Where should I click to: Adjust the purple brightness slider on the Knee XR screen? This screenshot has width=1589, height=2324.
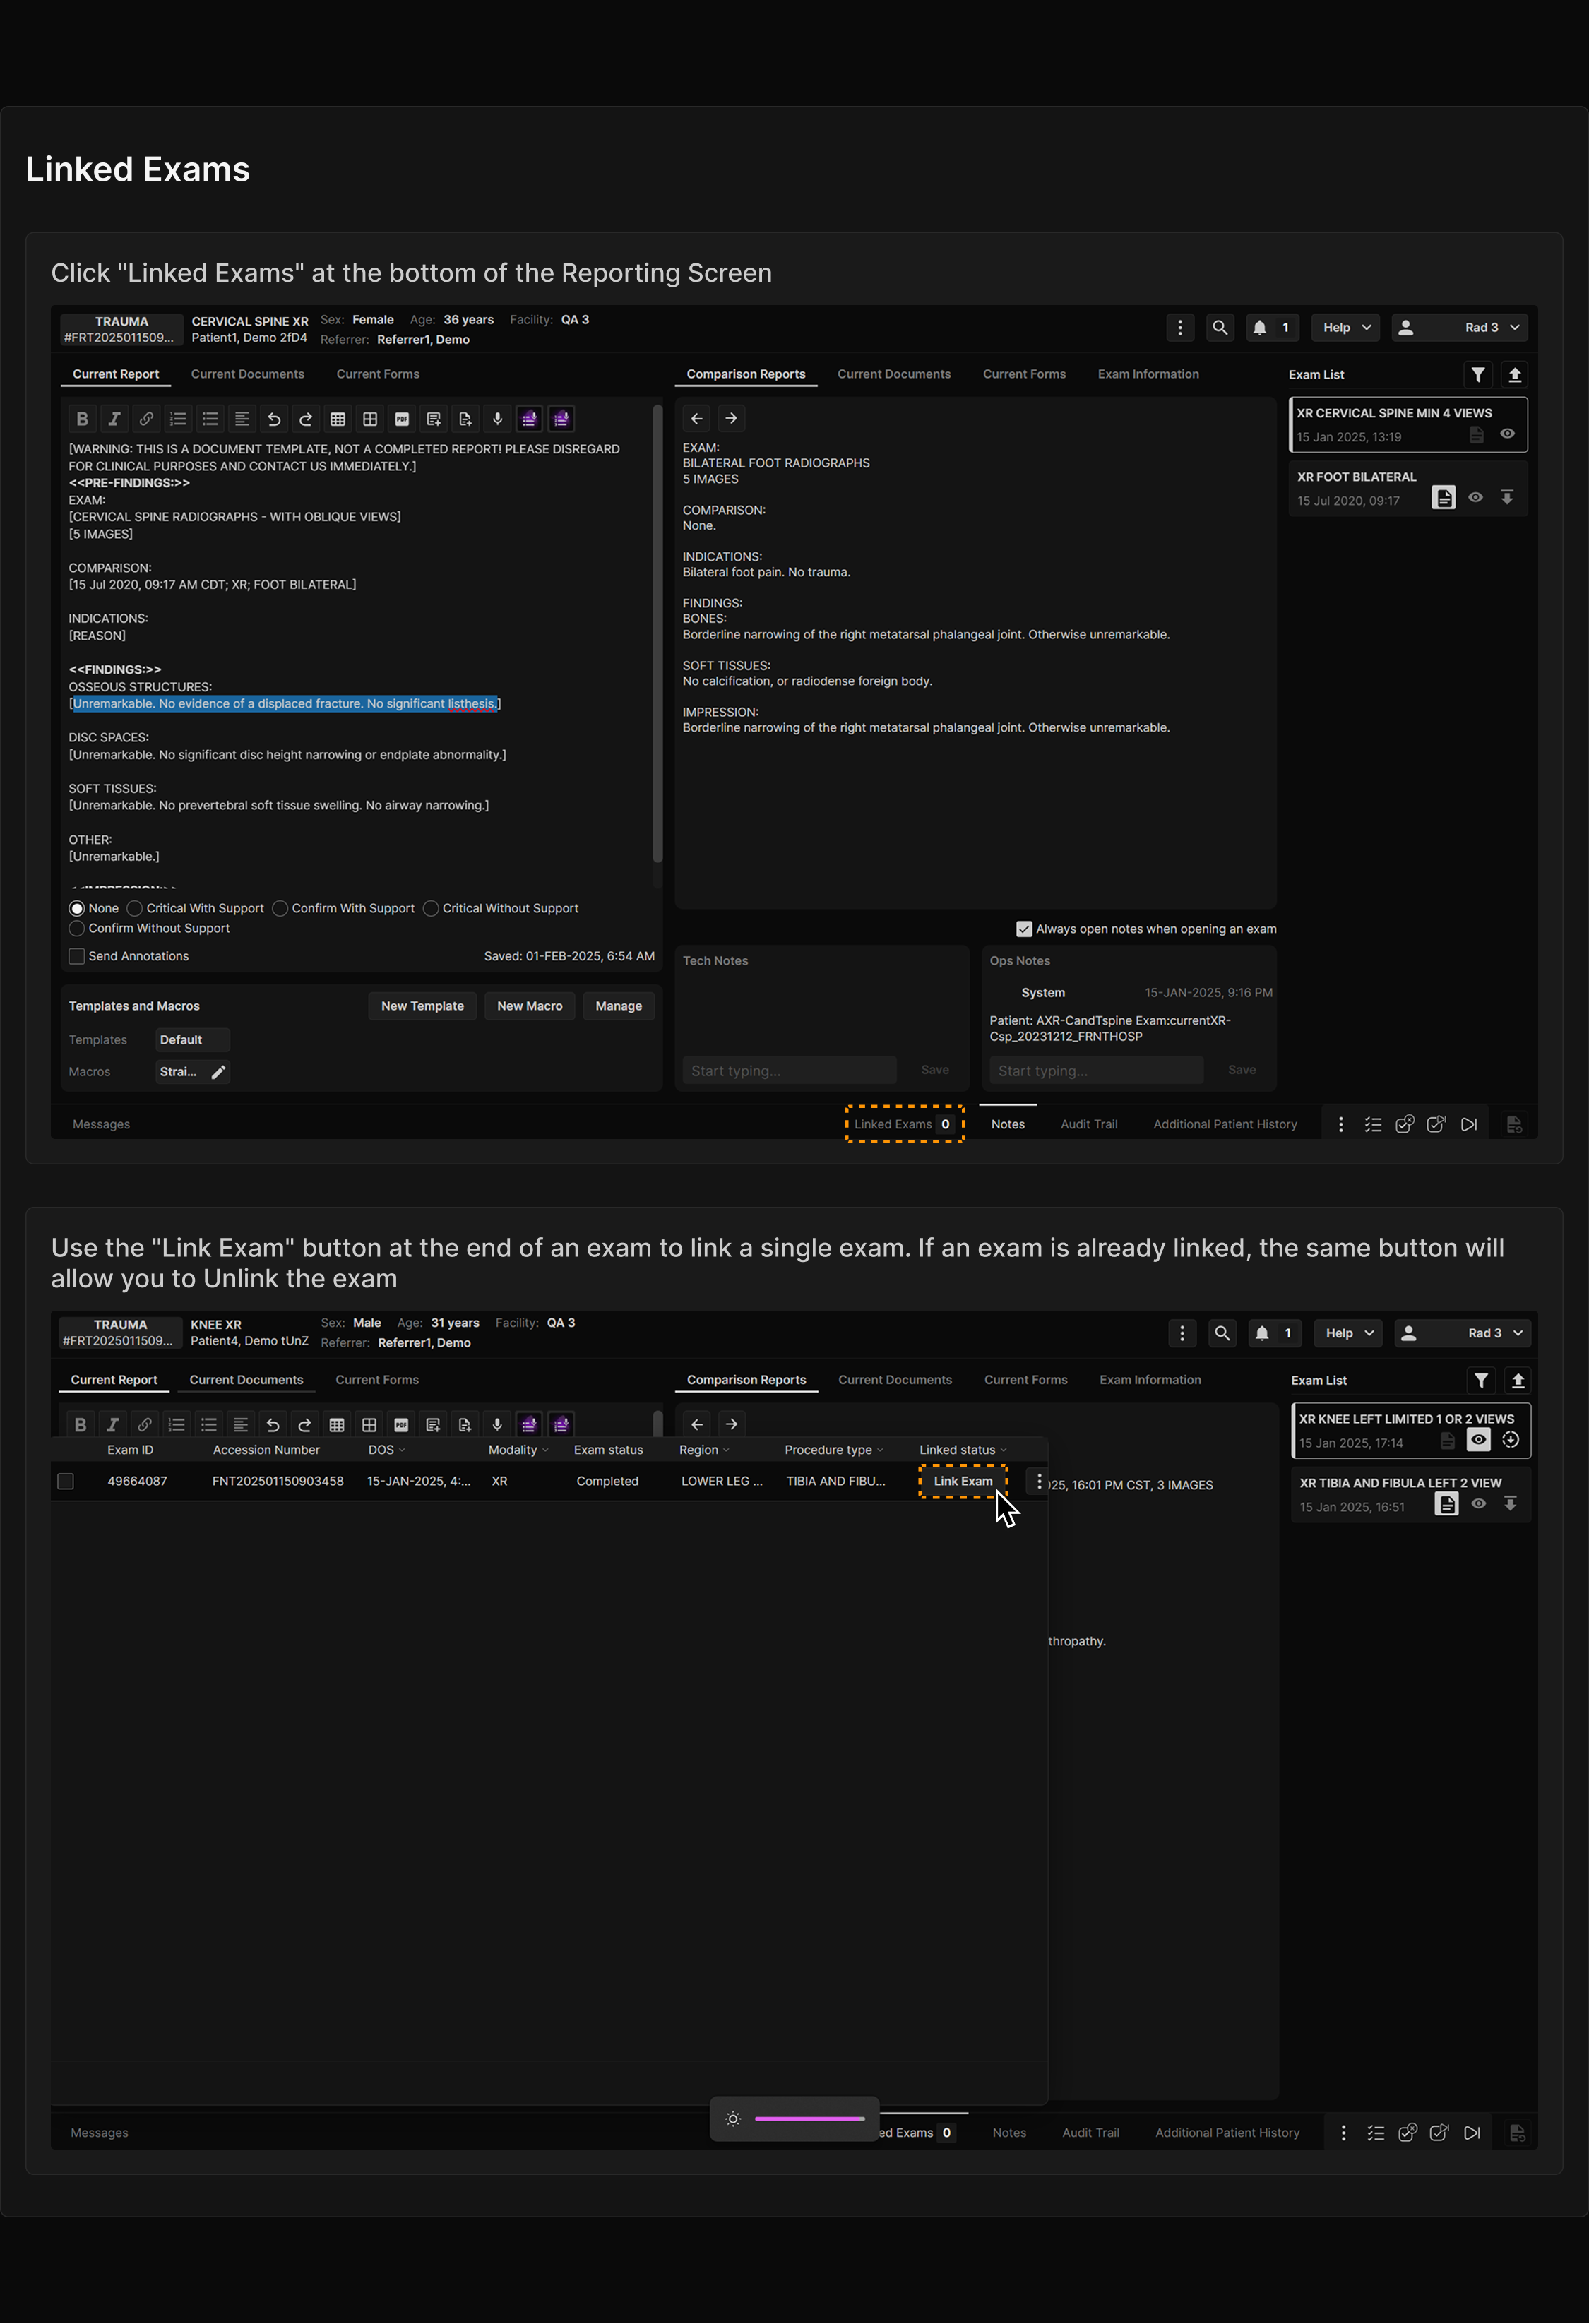810,2119
